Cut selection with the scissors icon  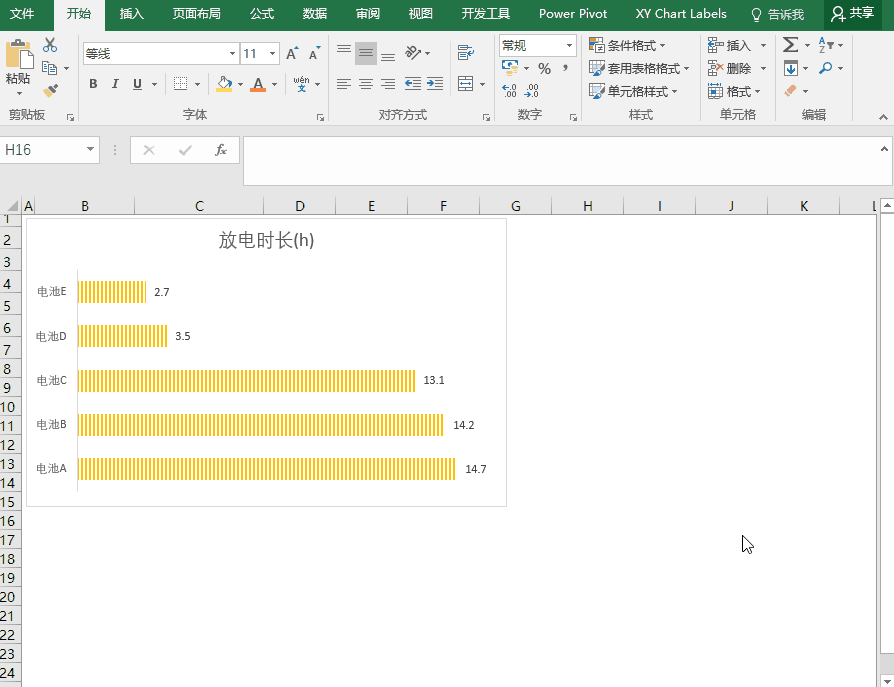click(50, 45)
